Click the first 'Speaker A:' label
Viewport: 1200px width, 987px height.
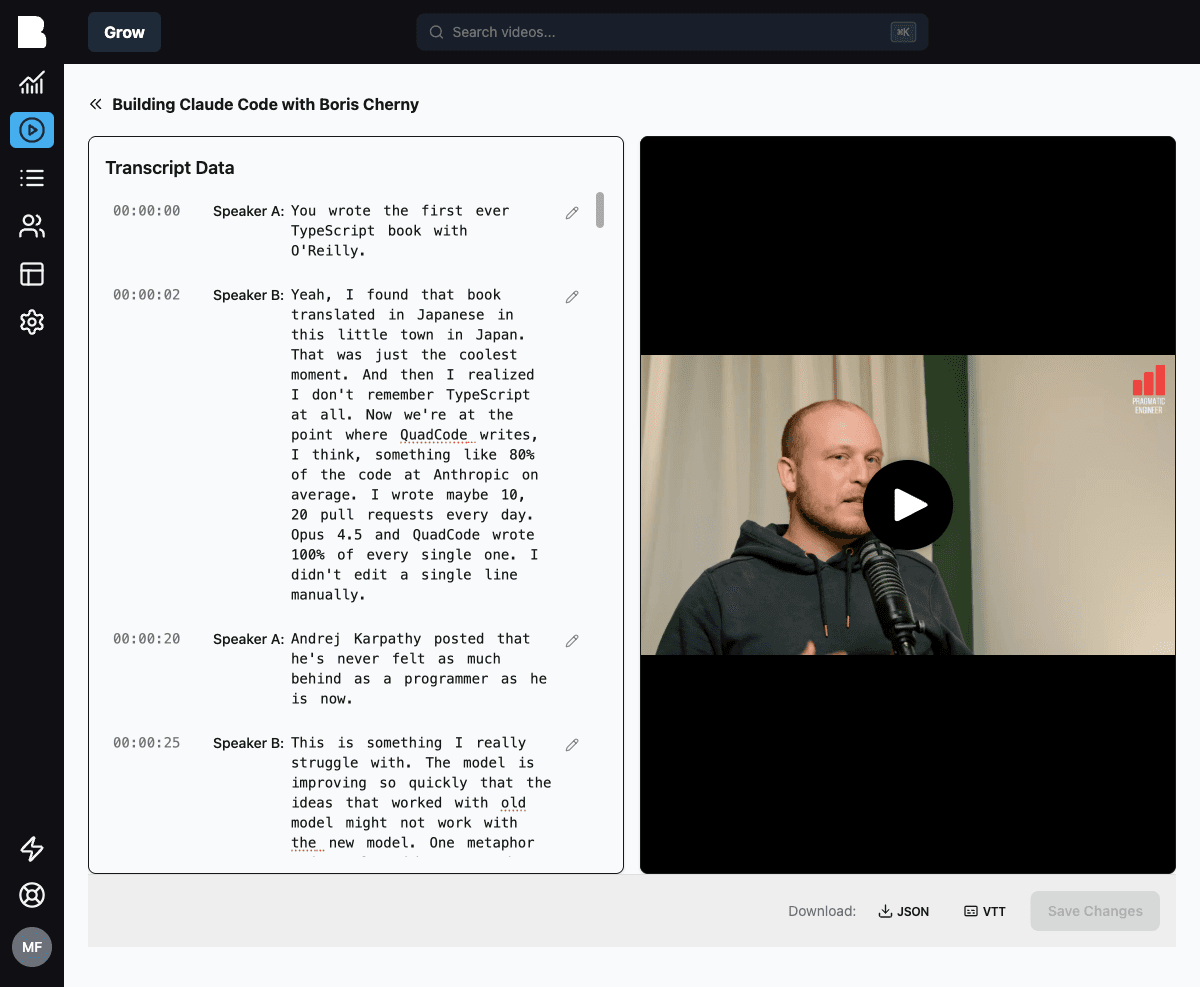(249, 211)
